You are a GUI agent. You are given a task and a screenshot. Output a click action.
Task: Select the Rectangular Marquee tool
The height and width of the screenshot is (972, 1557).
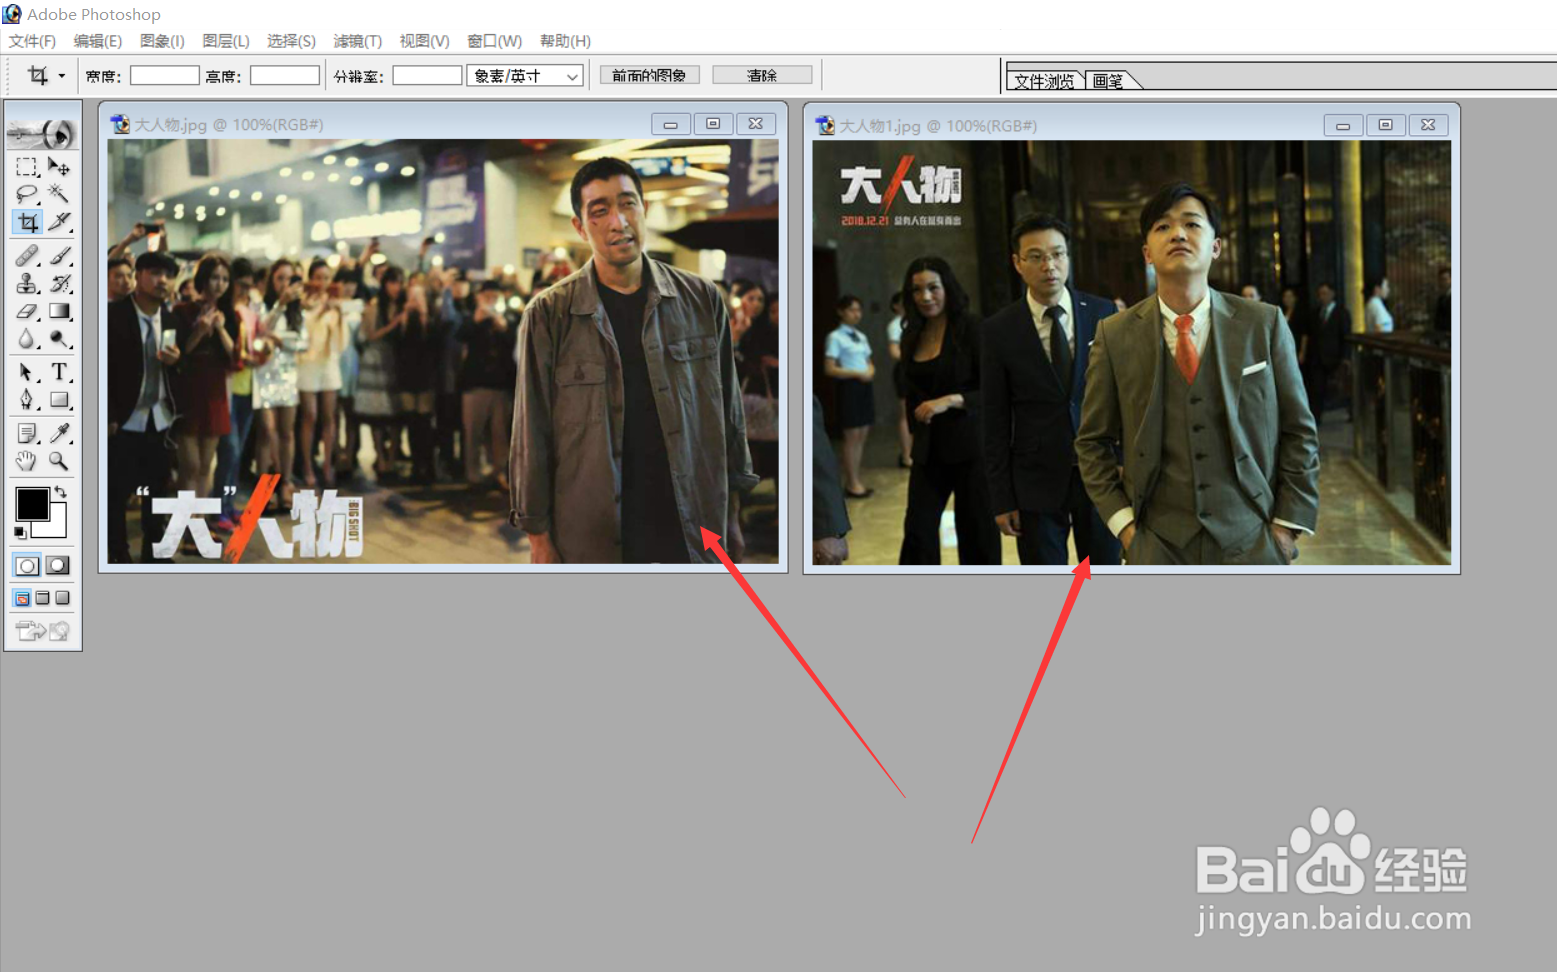[27, 166]
